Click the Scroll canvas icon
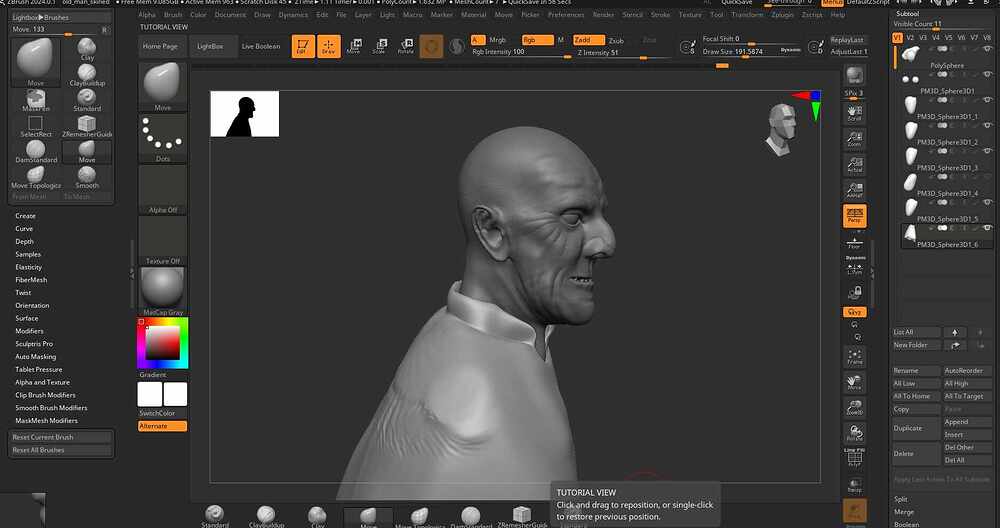Image resolution: width=1000 pixels, height=528 pixels. [x=855, y=114]
